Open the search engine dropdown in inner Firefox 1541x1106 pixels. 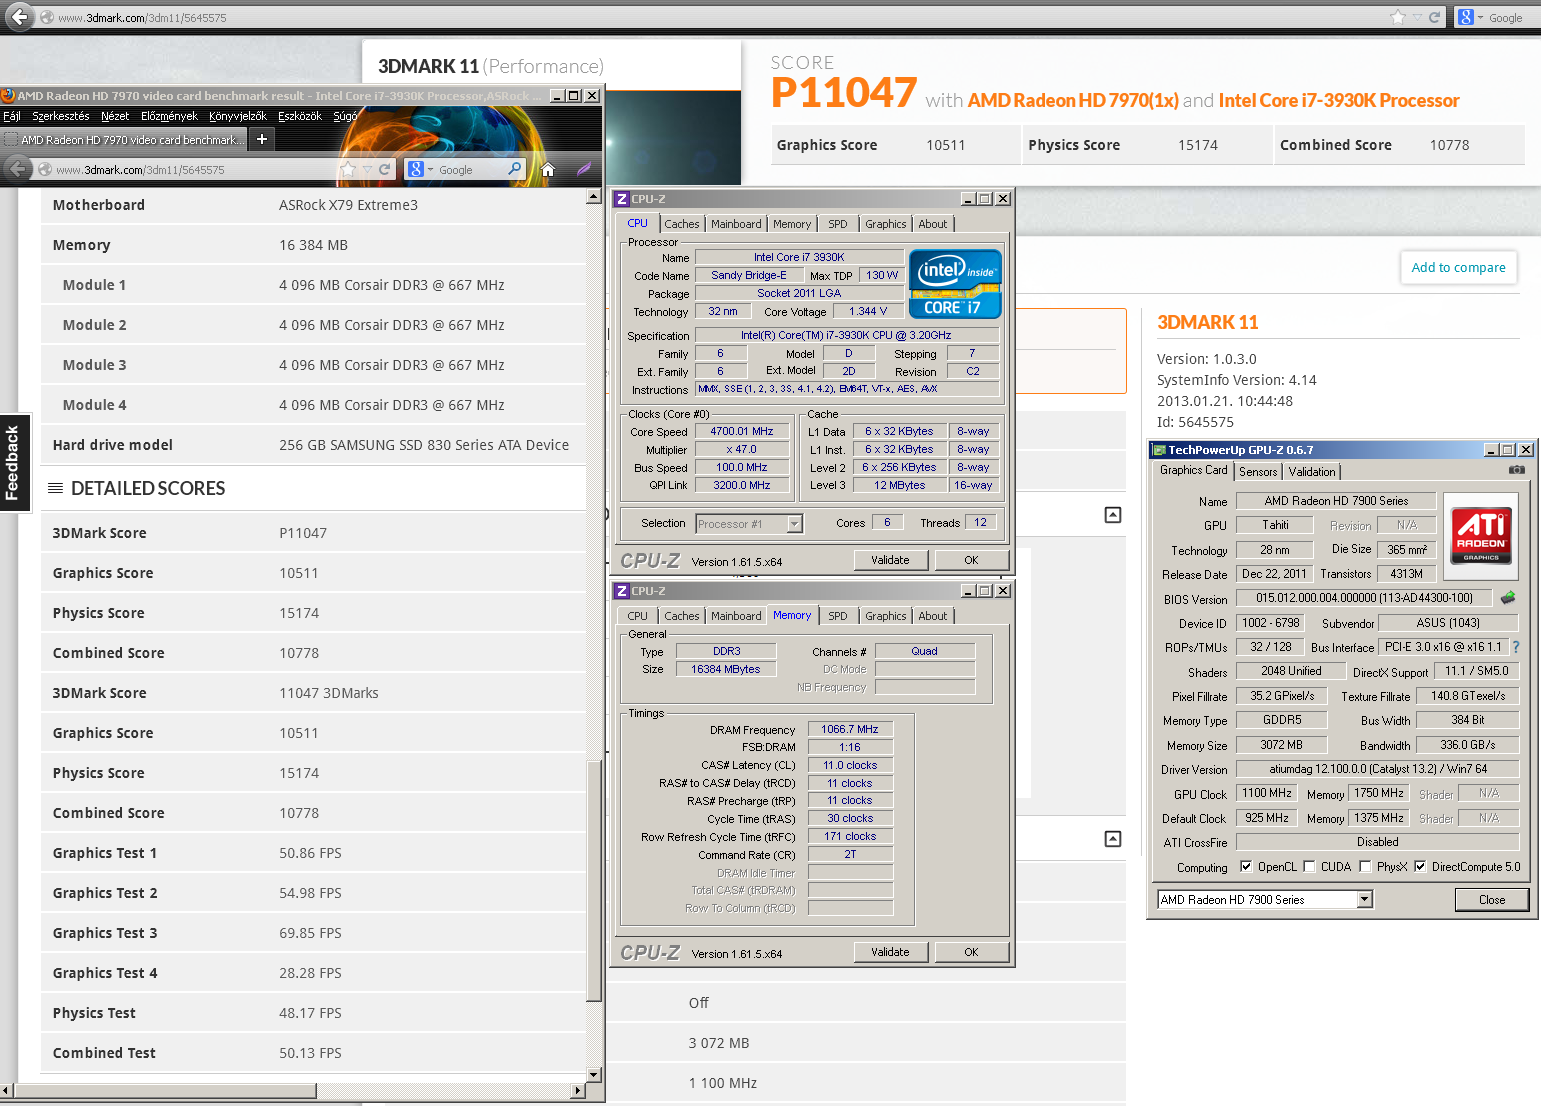coord(431,170)
